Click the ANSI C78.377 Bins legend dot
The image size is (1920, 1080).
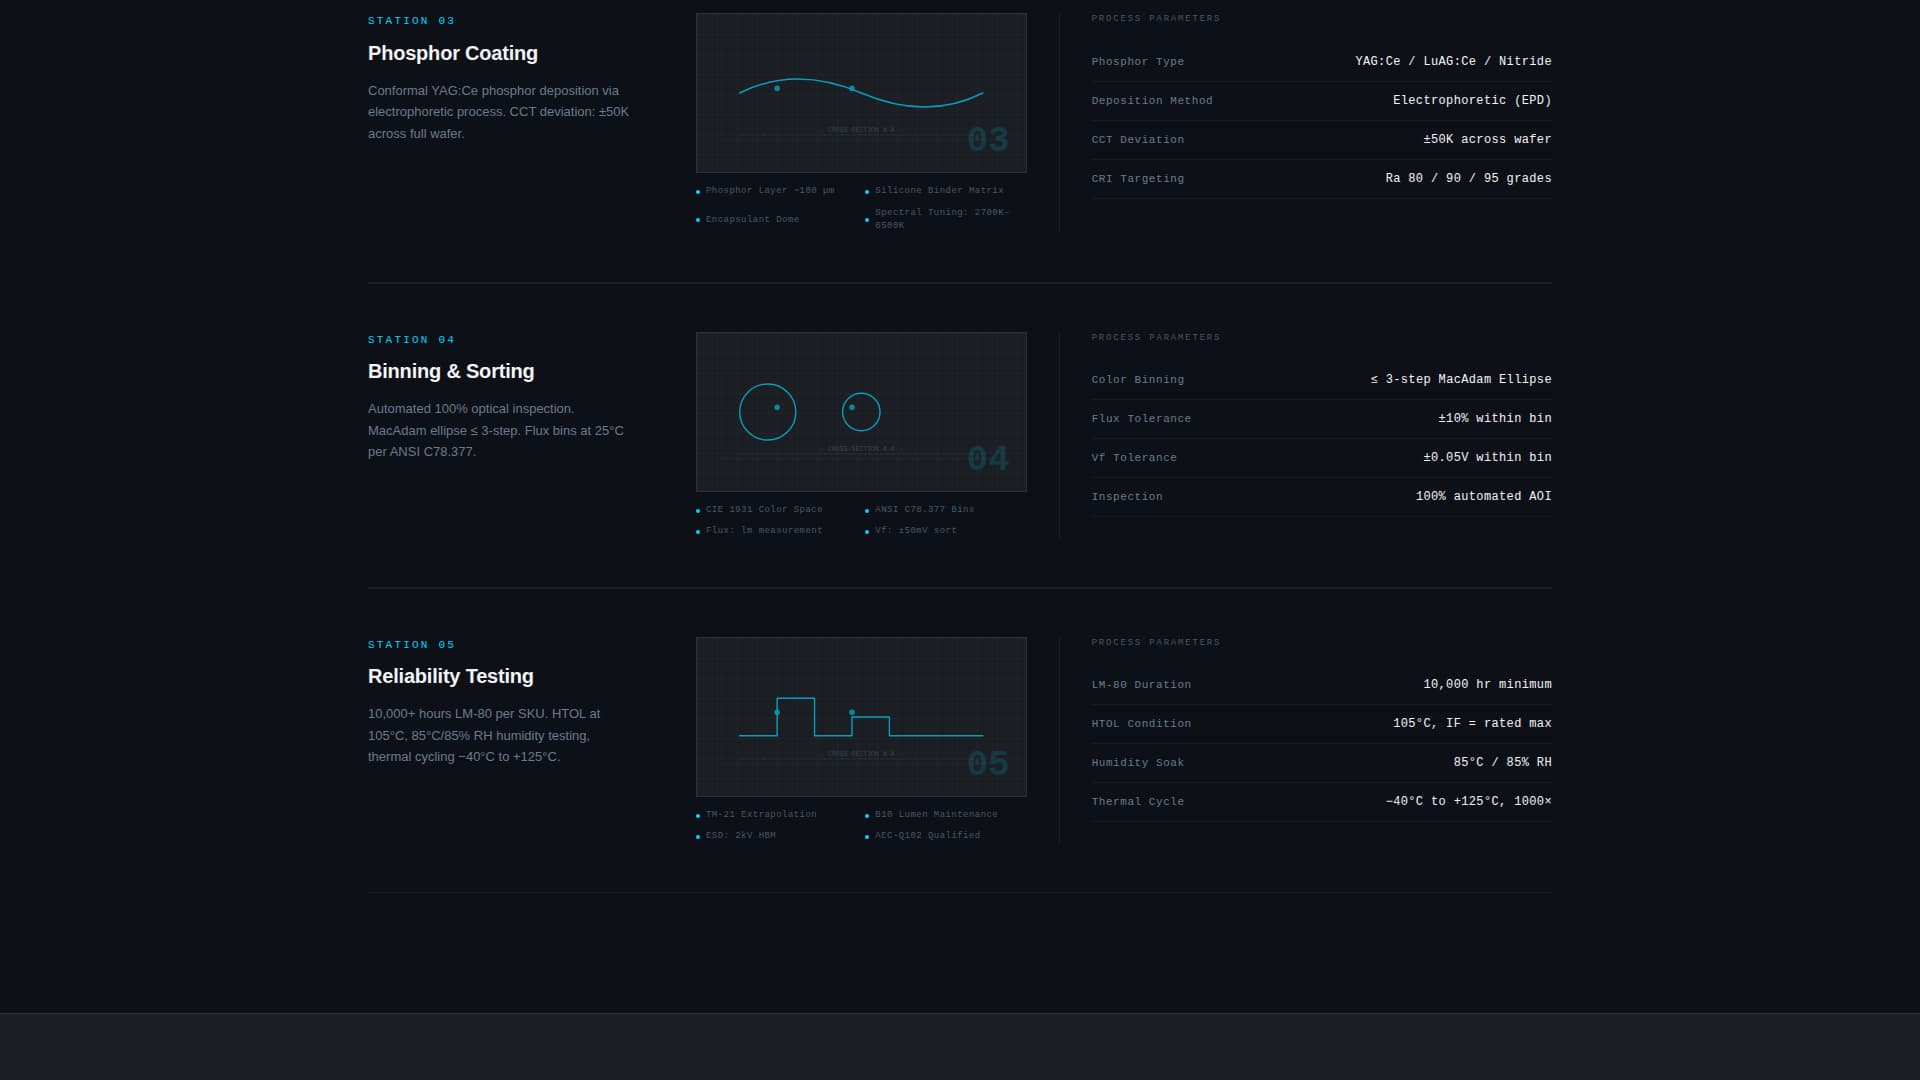pyautogui.click(x=868, y=510)
